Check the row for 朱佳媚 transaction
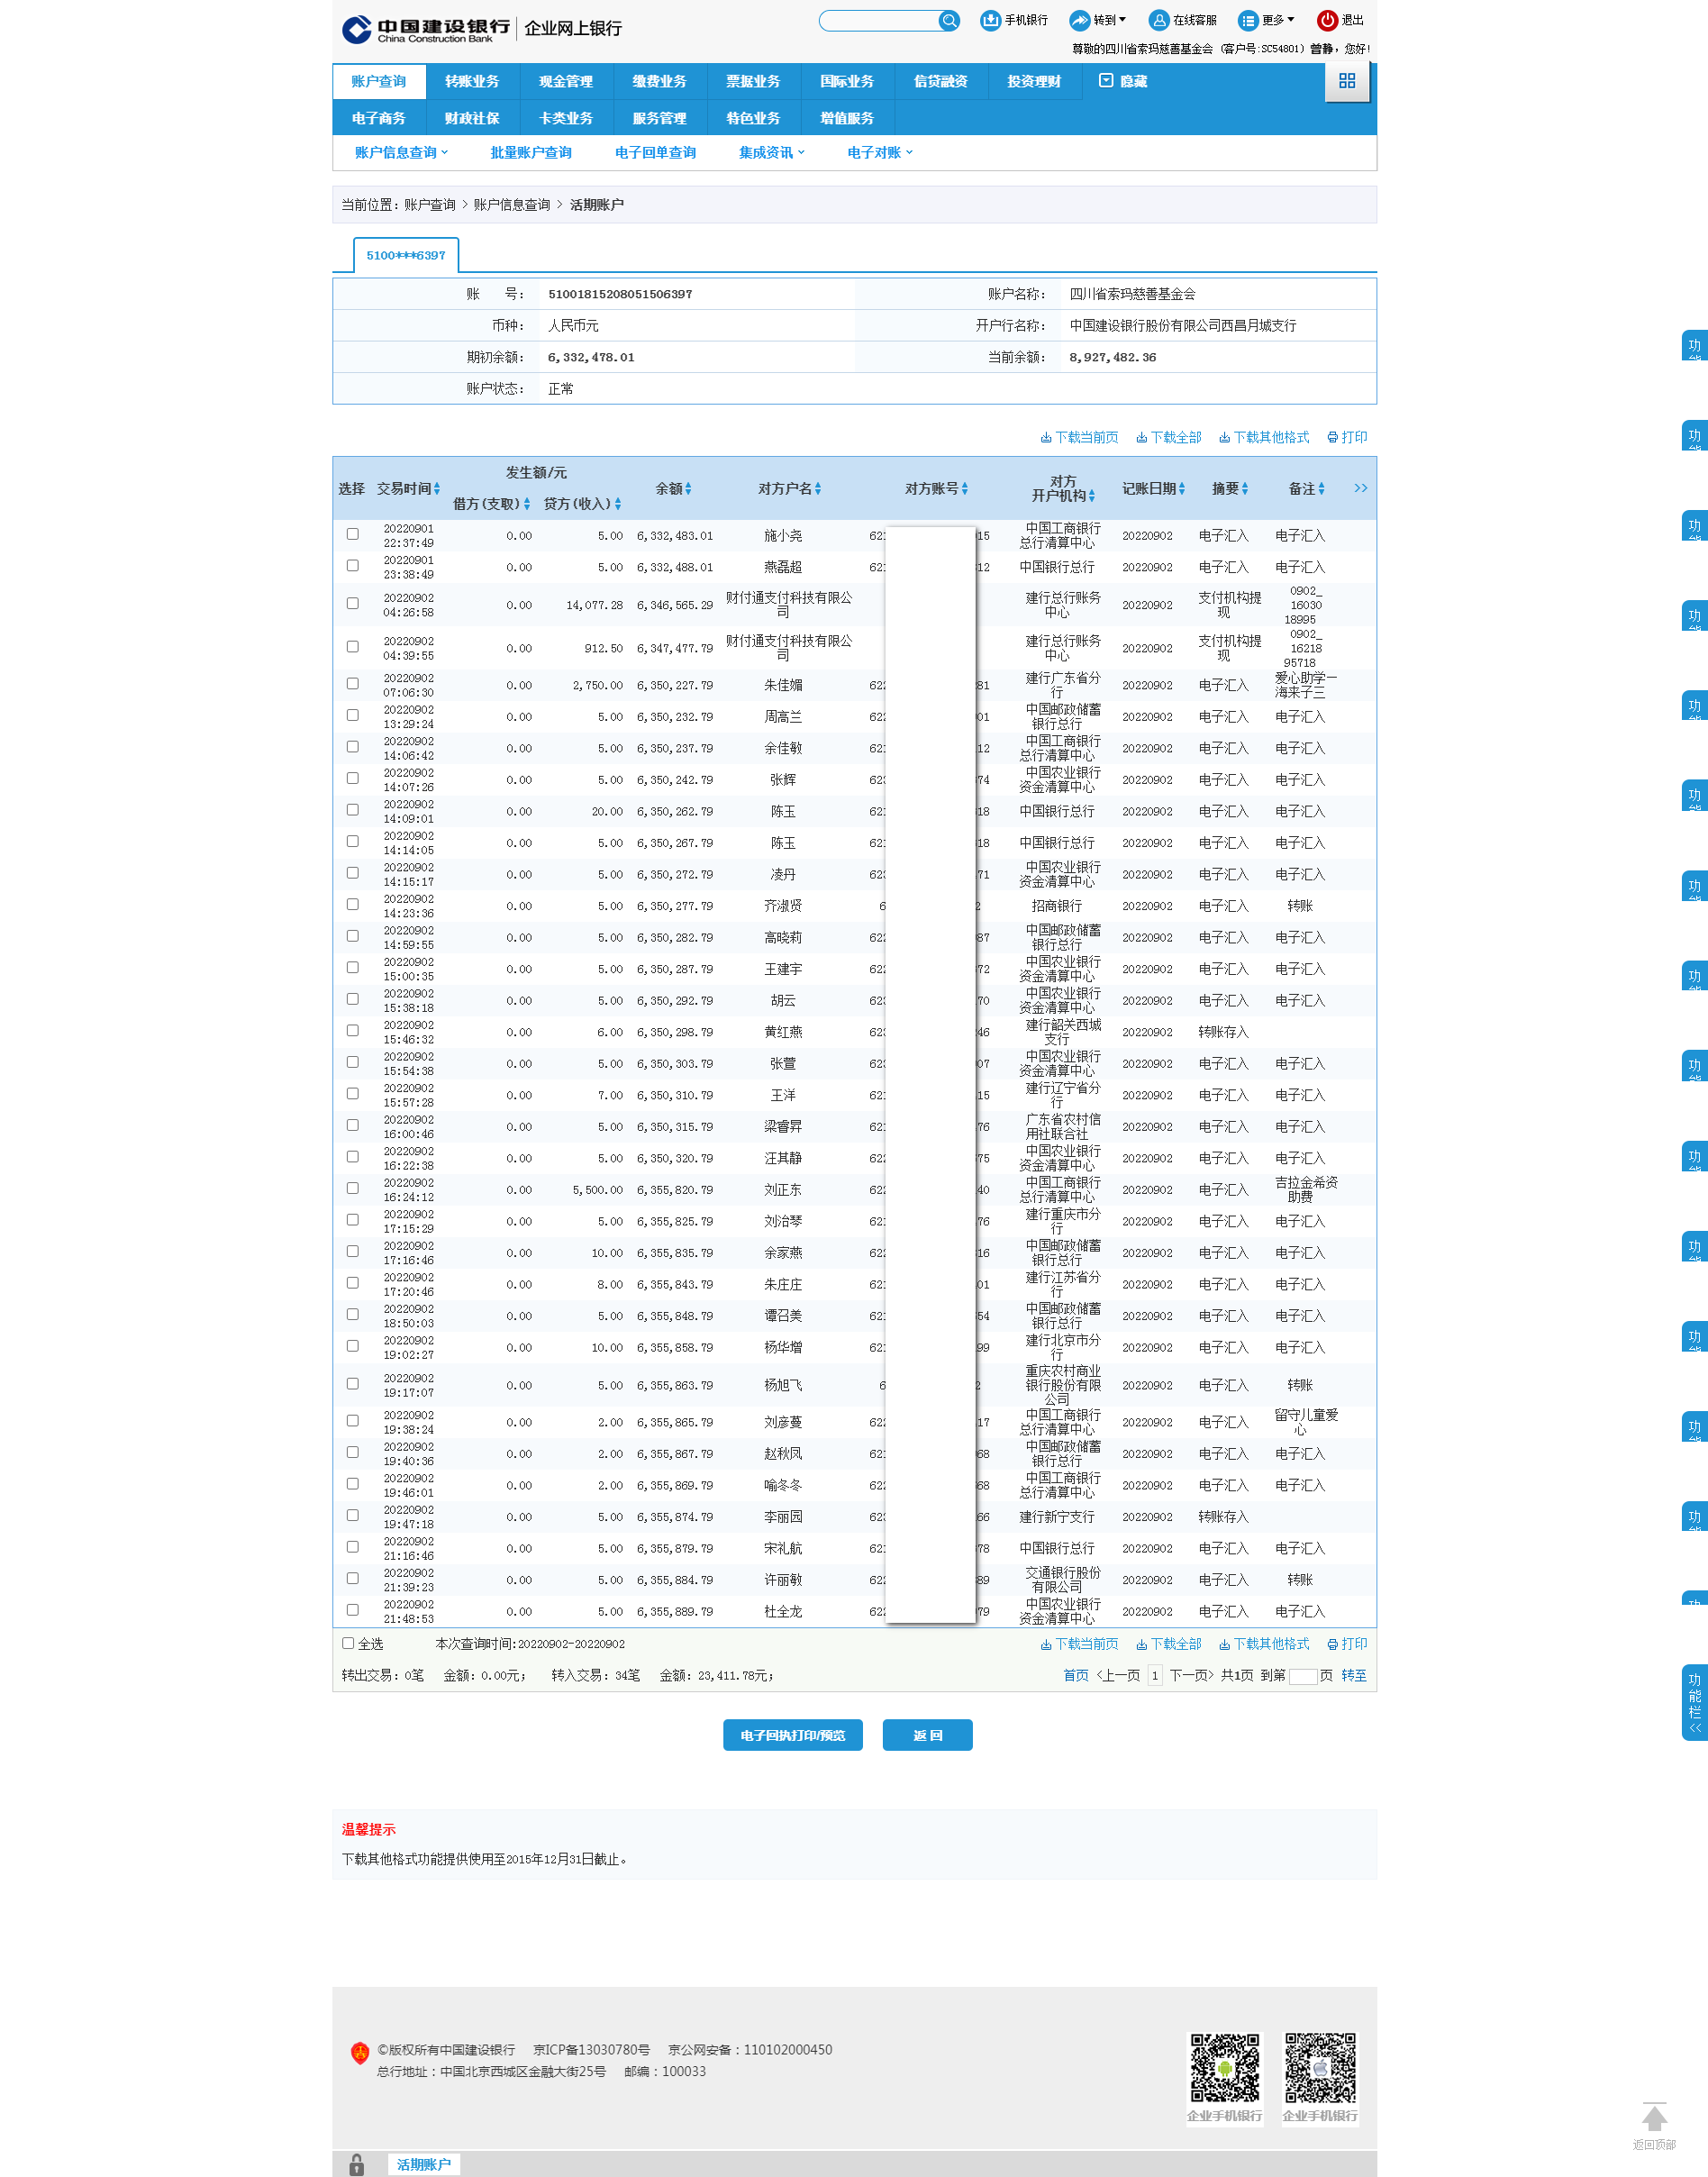 point(352,683)
